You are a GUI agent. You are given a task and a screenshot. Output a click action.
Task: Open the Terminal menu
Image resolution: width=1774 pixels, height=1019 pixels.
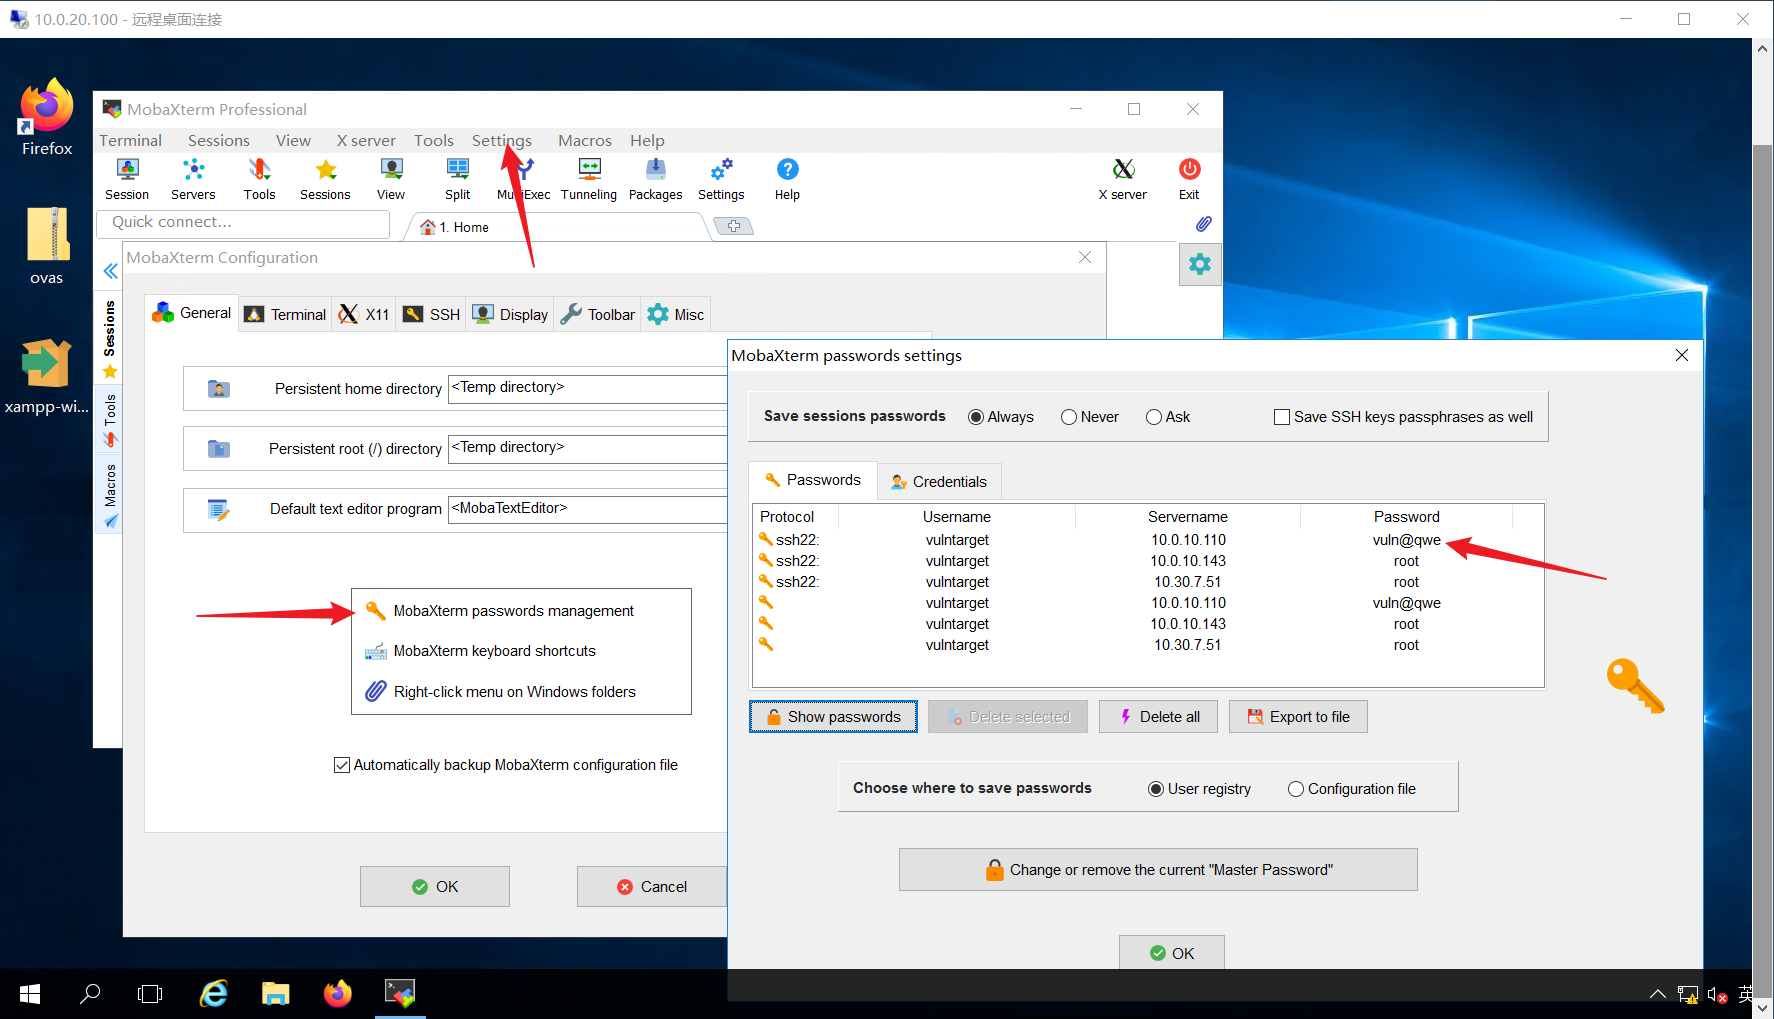coord(130,141)
